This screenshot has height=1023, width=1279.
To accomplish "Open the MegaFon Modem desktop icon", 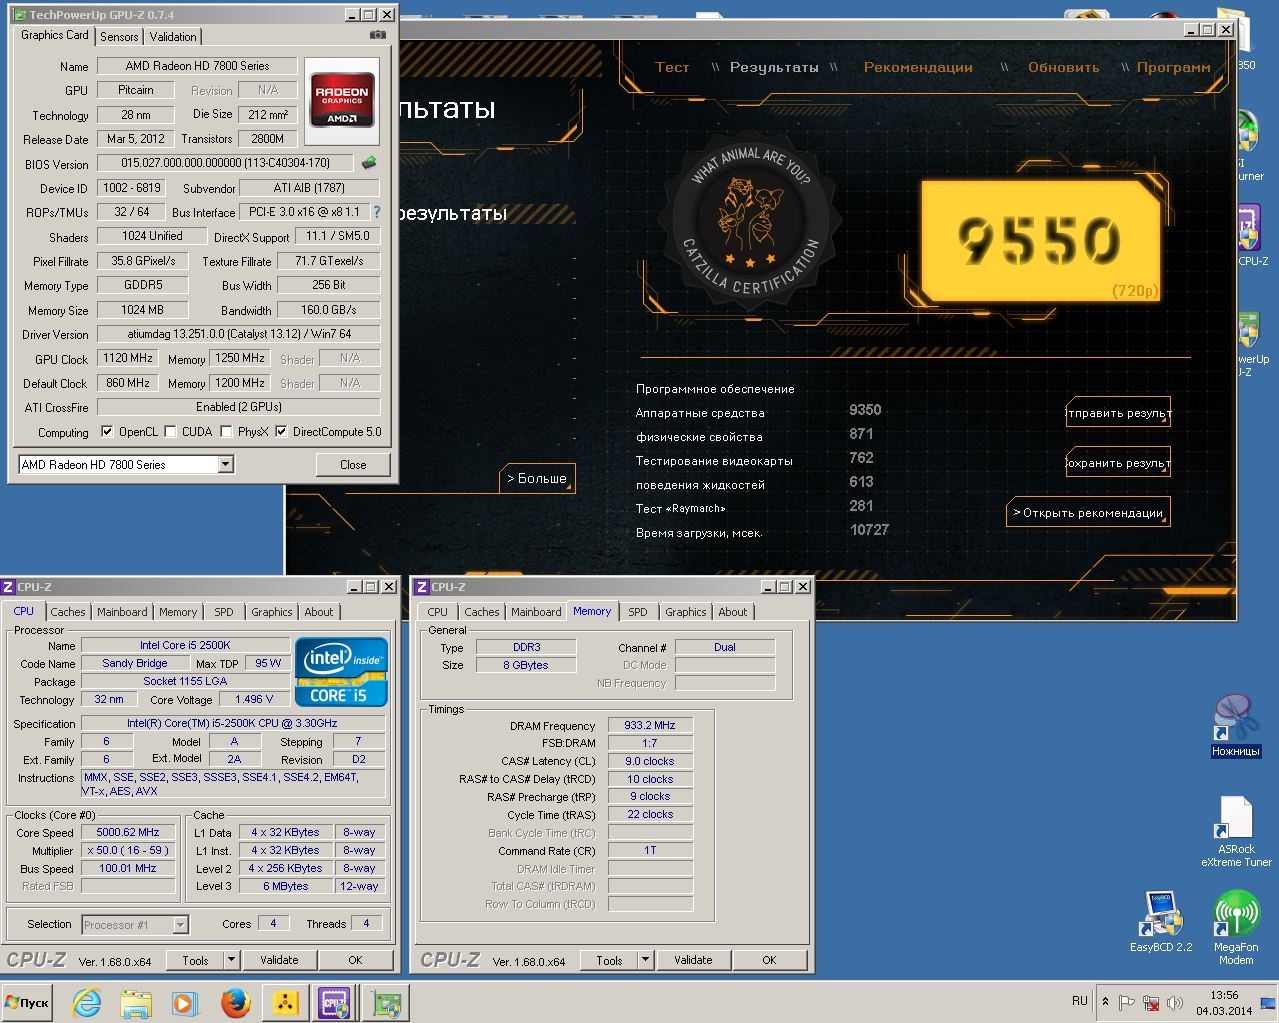I will point(1236,928).
